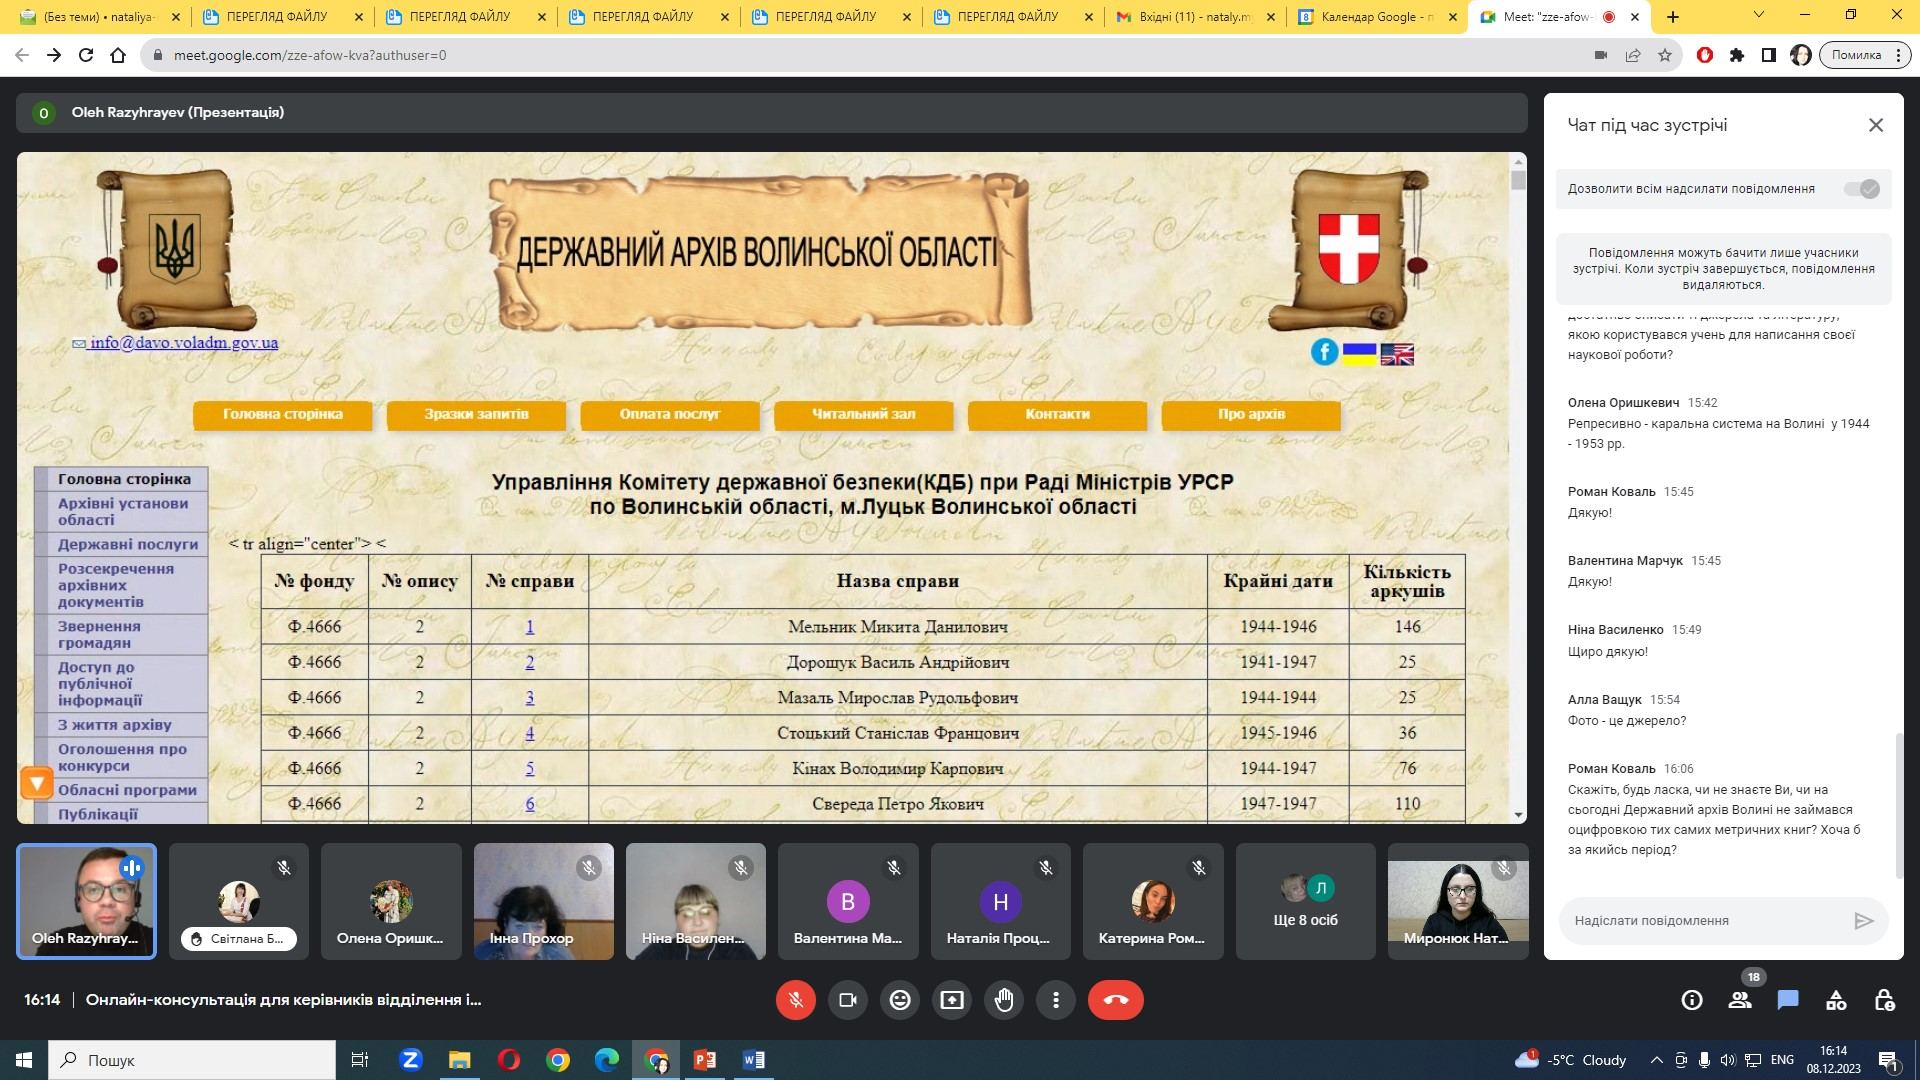Open host controls lock icon
The width and height of the screenshot is (1920, 1080).
1884,1000
